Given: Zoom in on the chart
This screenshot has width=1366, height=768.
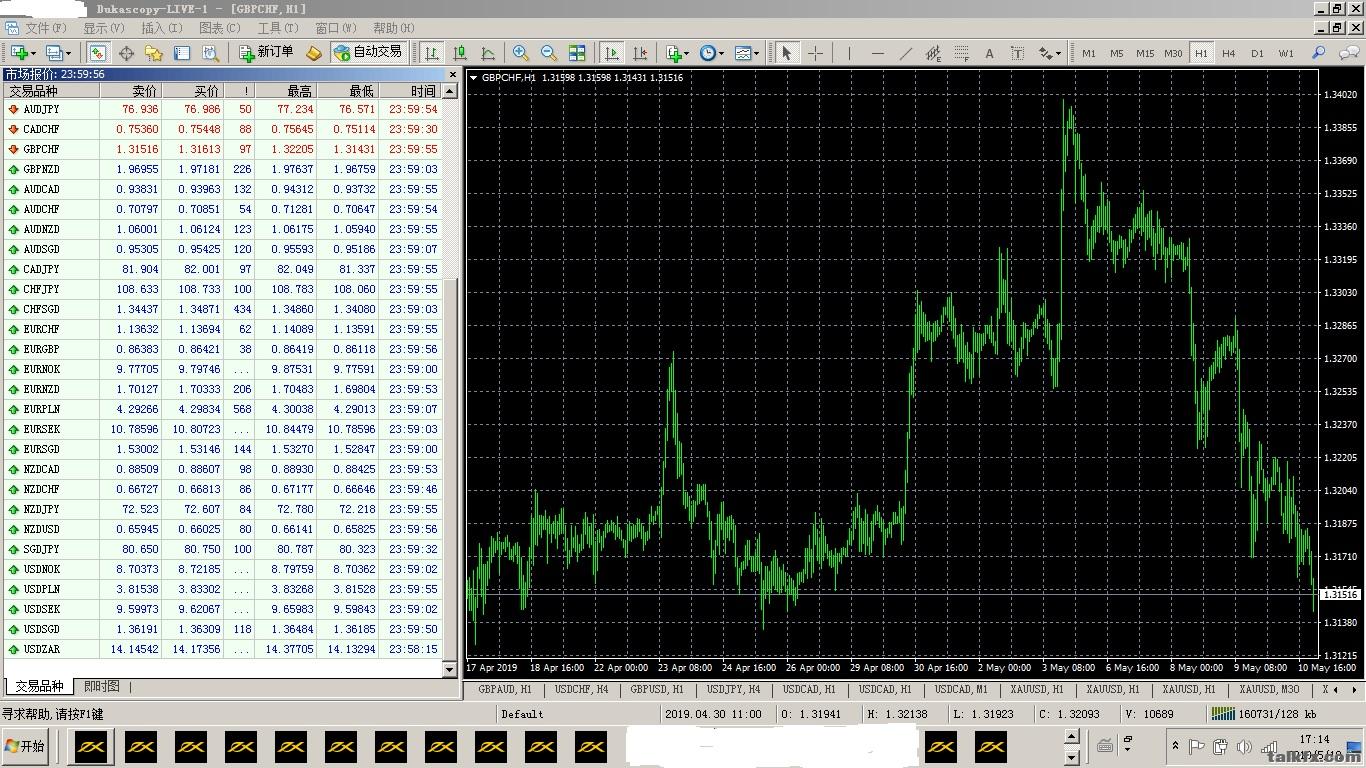Looking at the screenshot, I should coord(521,53).
